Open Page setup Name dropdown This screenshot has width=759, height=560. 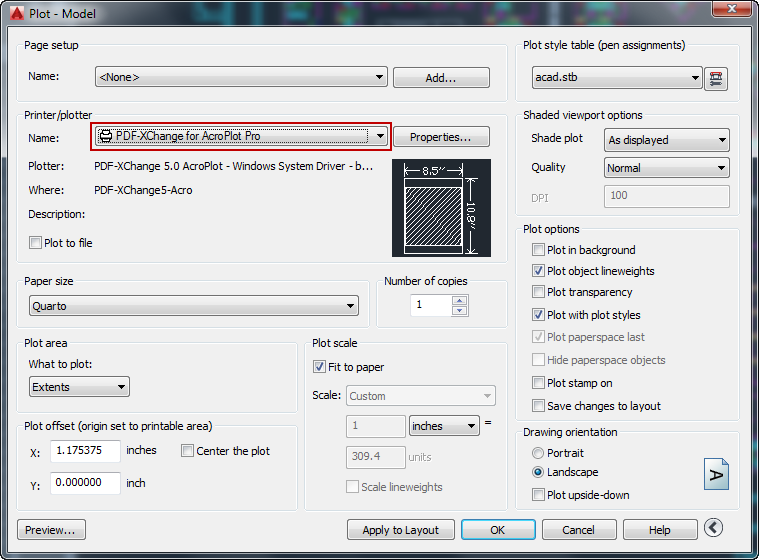[x=241, y=77]
